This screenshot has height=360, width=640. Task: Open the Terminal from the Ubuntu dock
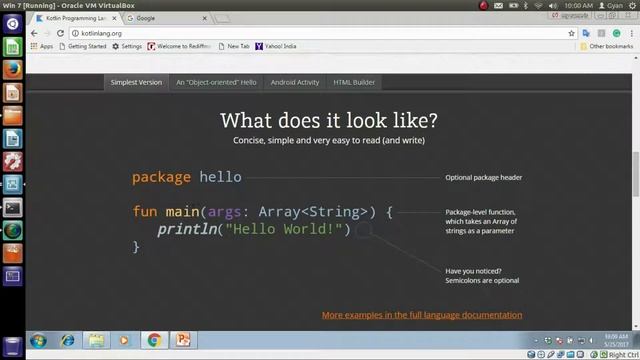pyautogui.click(x=12, y=208)
